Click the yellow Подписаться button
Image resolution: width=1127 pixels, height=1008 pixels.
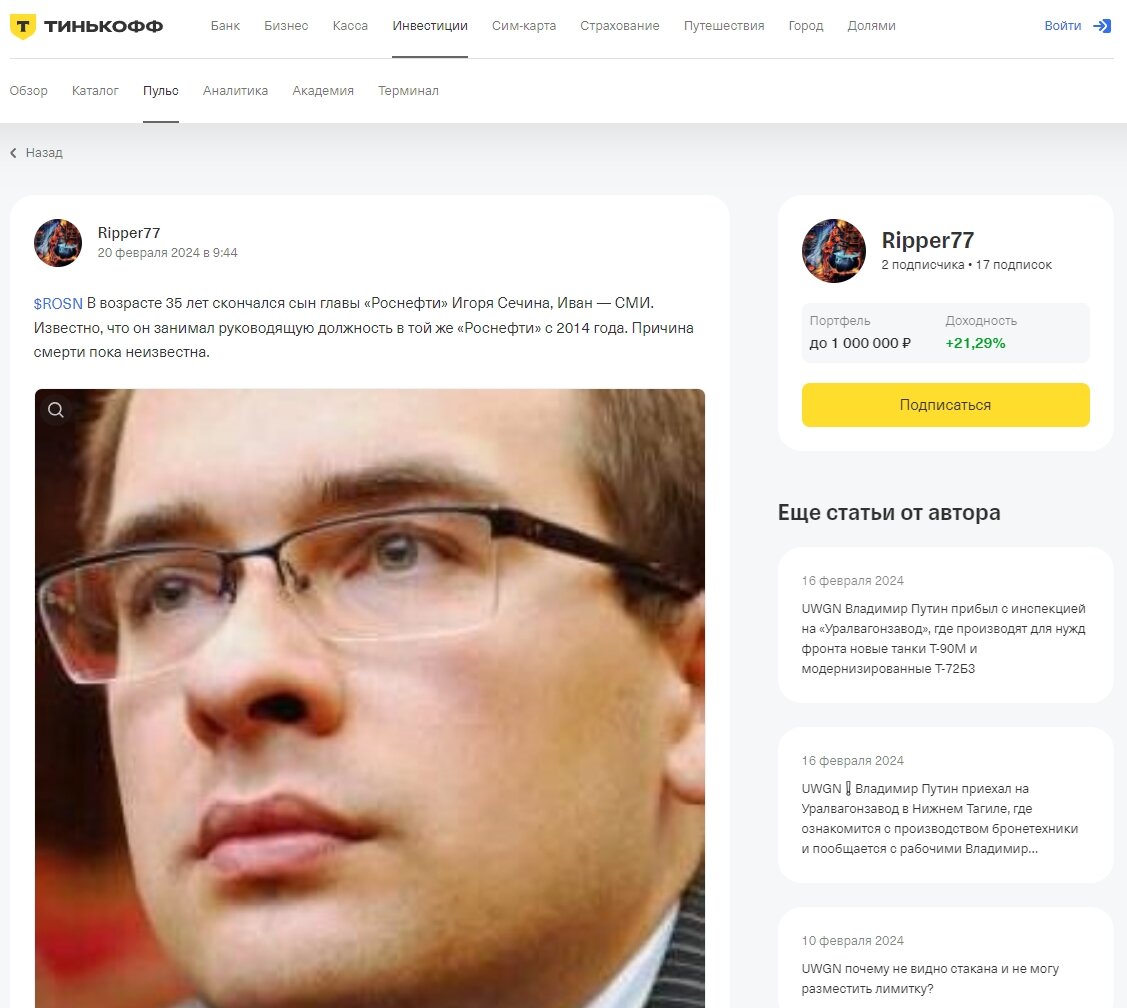coord(945,405)
